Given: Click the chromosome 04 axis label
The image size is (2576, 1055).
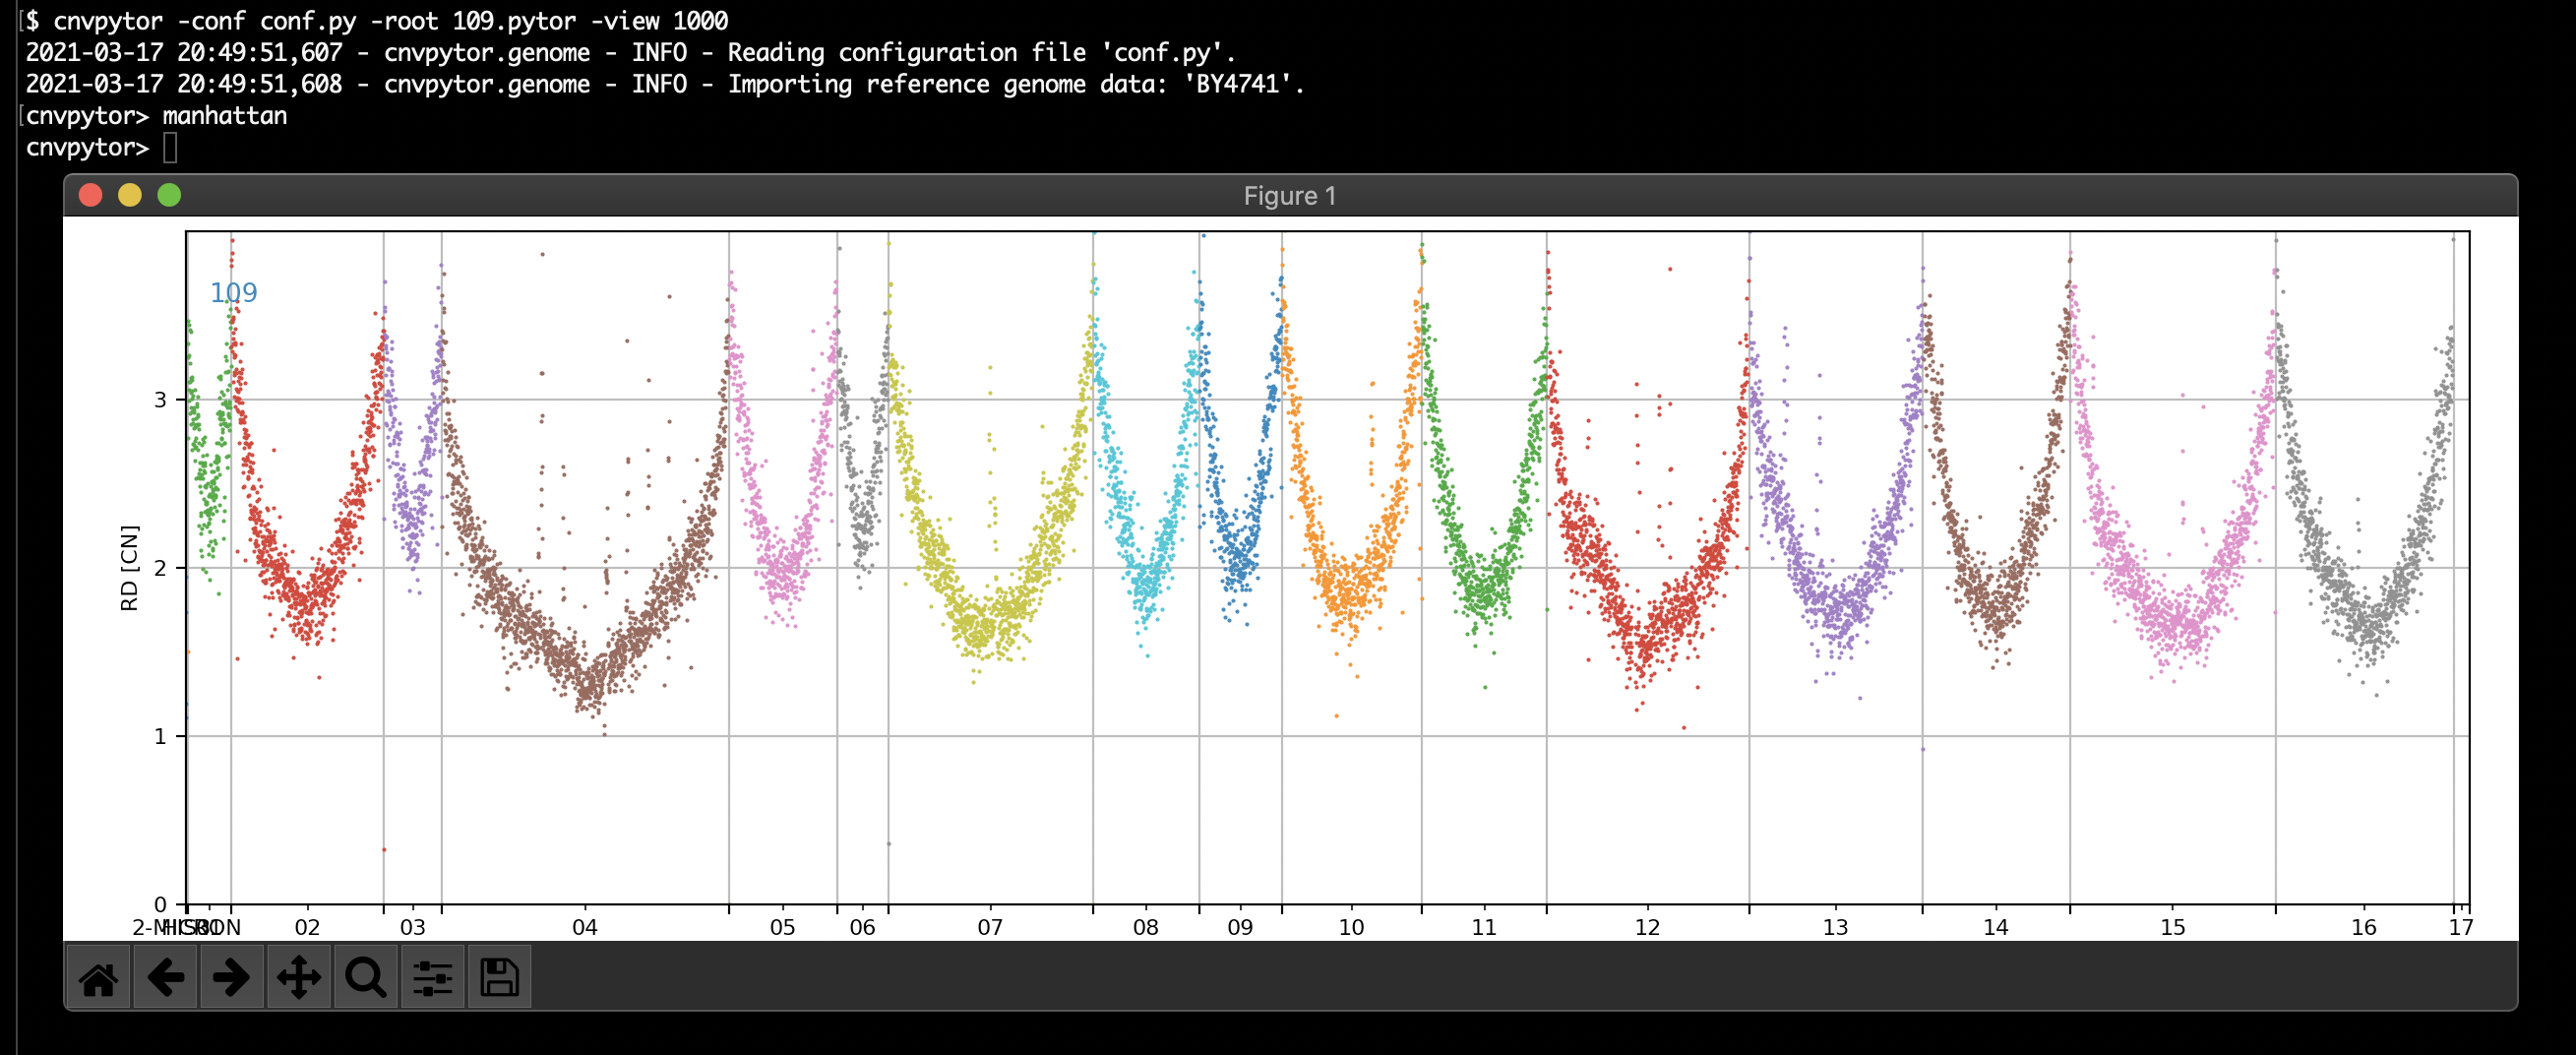Looking at the screenshot, I should [584, 928].
